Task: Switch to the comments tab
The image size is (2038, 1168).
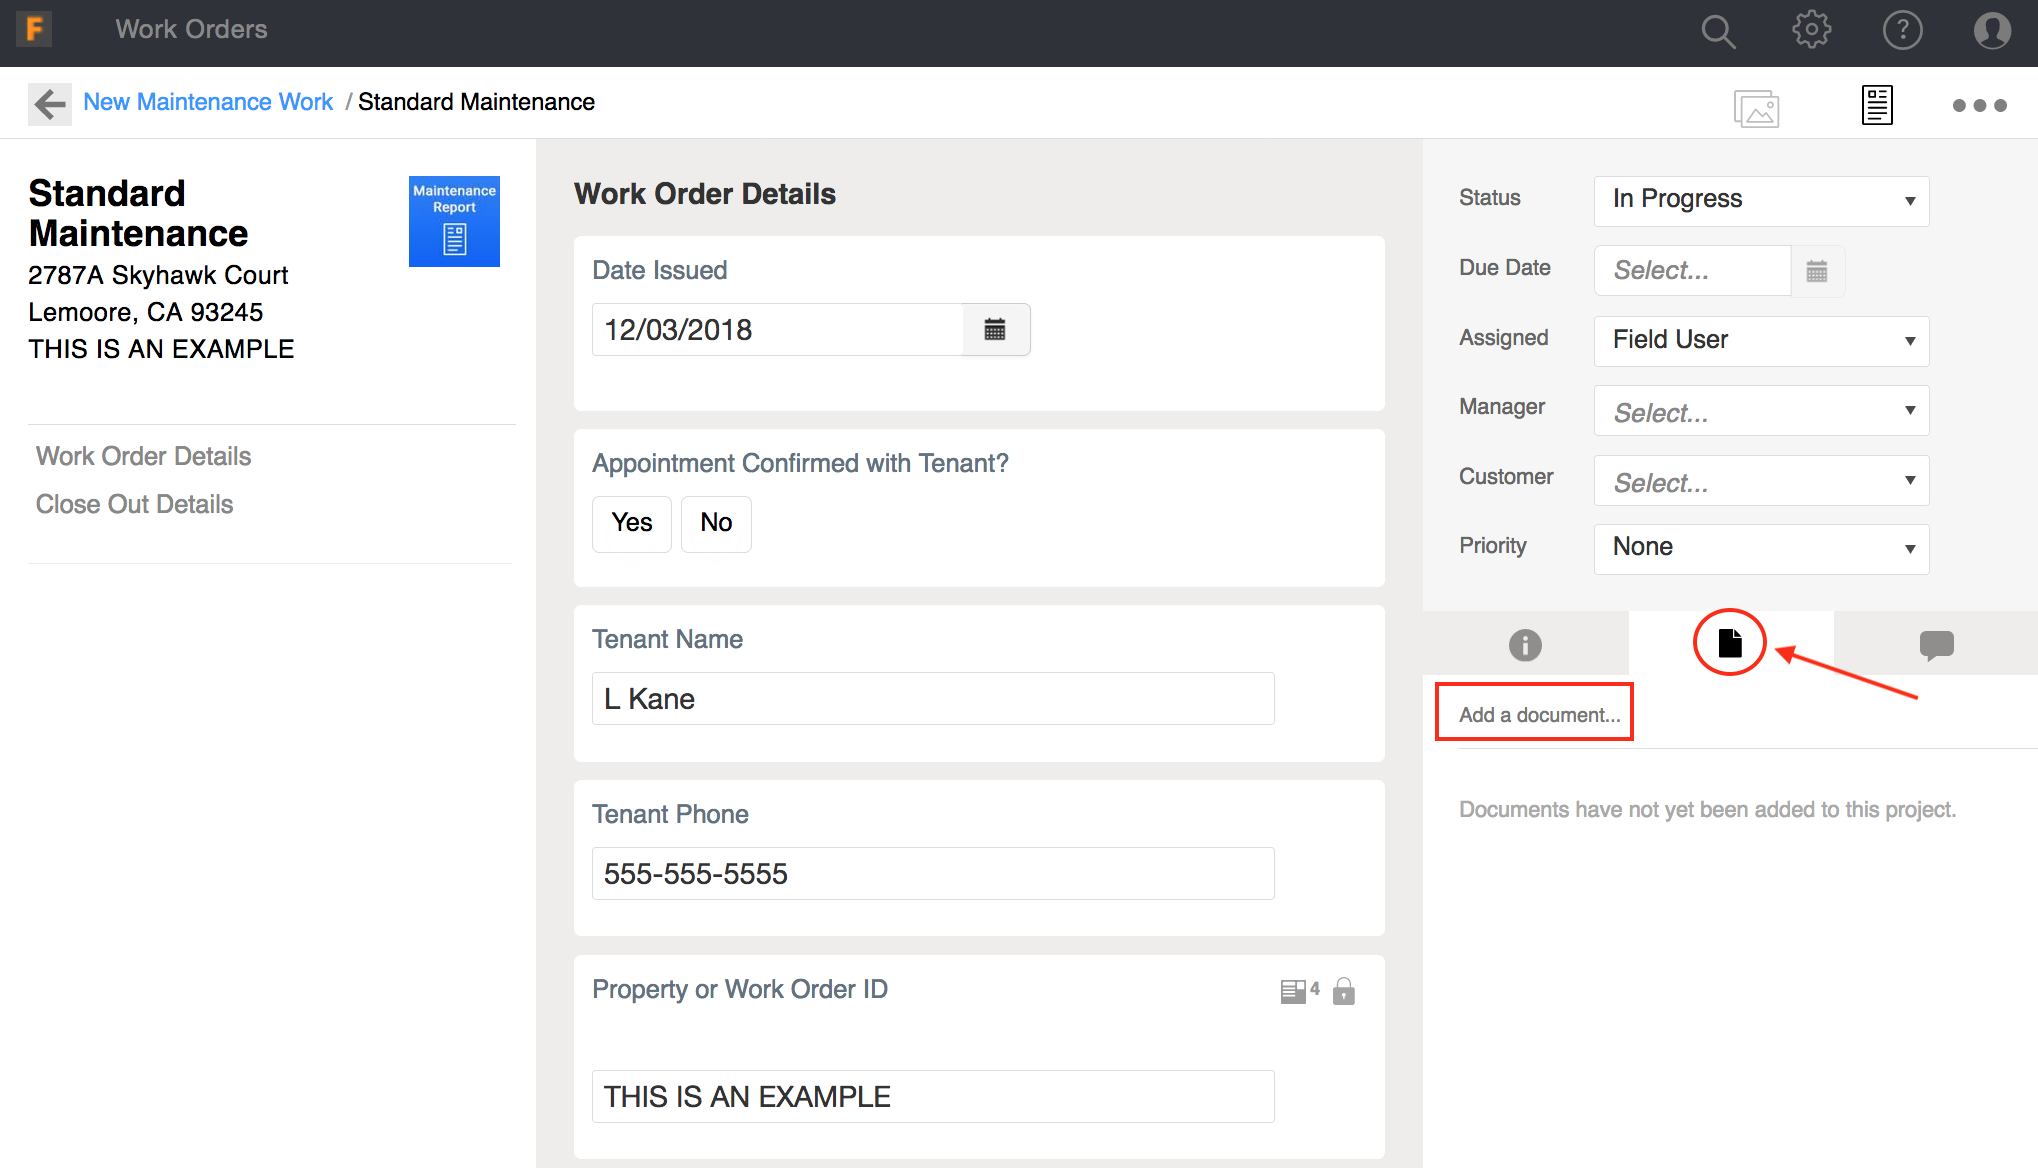Action: click(x=1936, y=645)
